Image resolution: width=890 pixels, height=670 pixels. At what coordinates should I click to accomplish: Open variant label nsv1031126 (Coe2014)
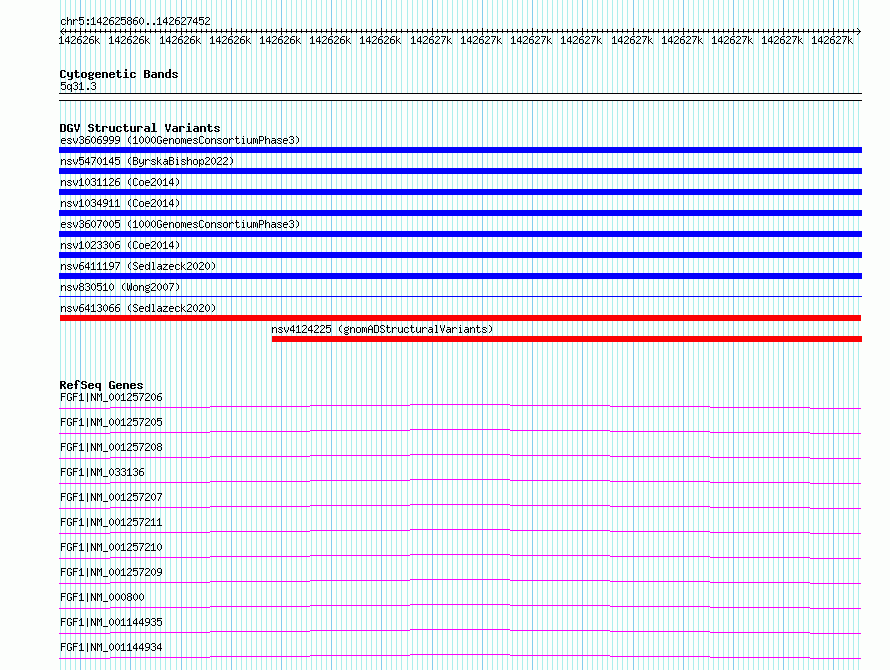(x=120, y=182)
